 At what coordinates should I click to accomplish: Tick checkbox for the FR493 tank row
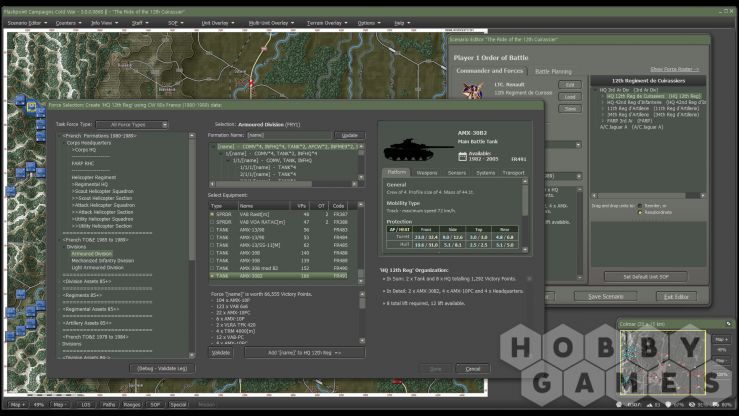[x=212, y=229]
